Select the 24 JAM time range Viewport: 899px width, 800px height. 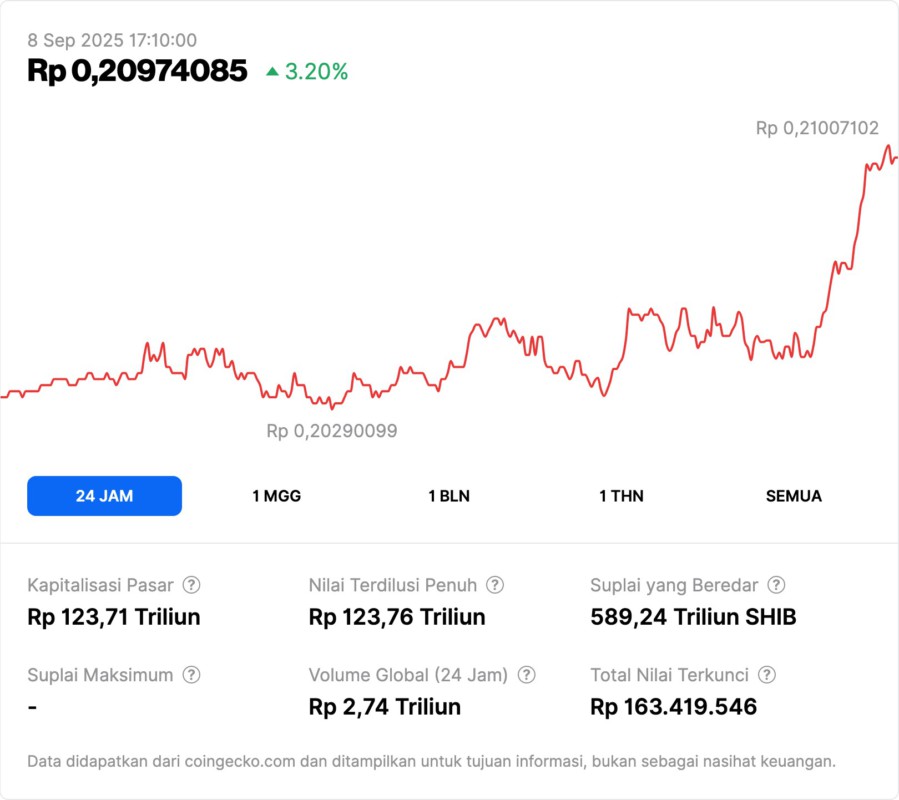click(104, 496)
